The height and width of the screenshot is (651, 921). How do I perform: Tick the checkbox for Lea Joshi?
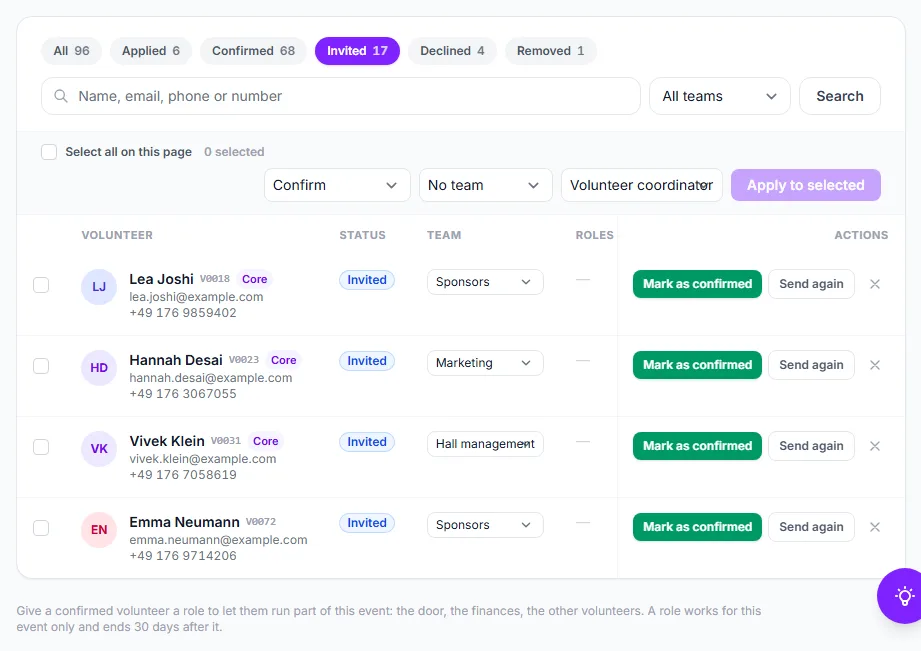click(41, 286)
